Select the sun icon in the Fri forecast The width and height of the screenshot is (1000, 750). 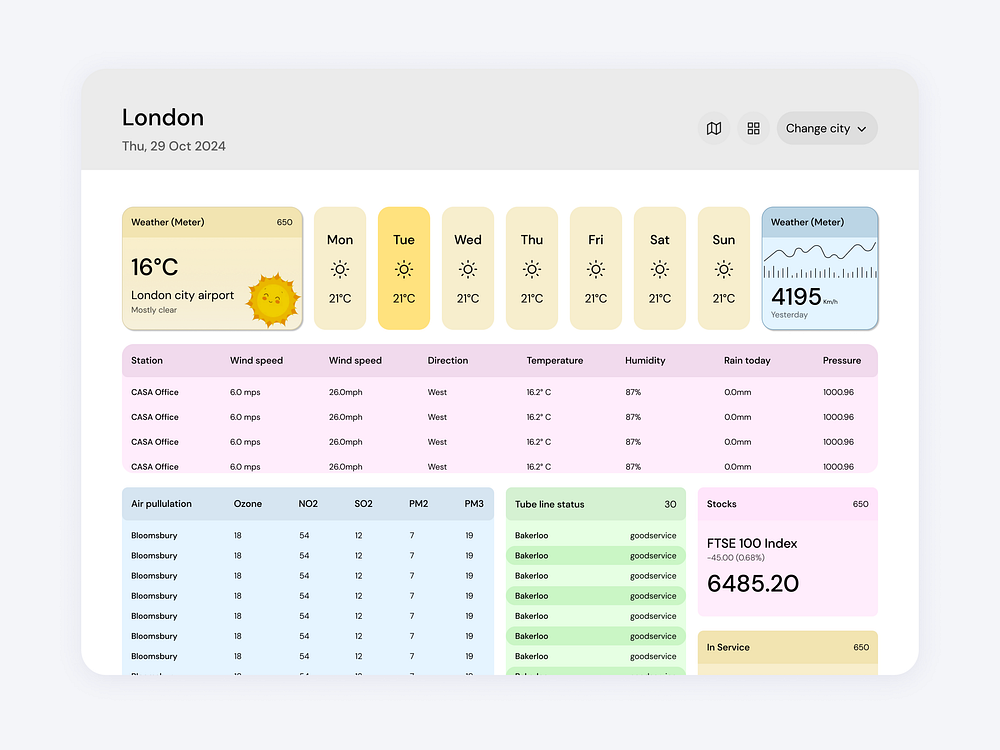(x=595, y=269)
